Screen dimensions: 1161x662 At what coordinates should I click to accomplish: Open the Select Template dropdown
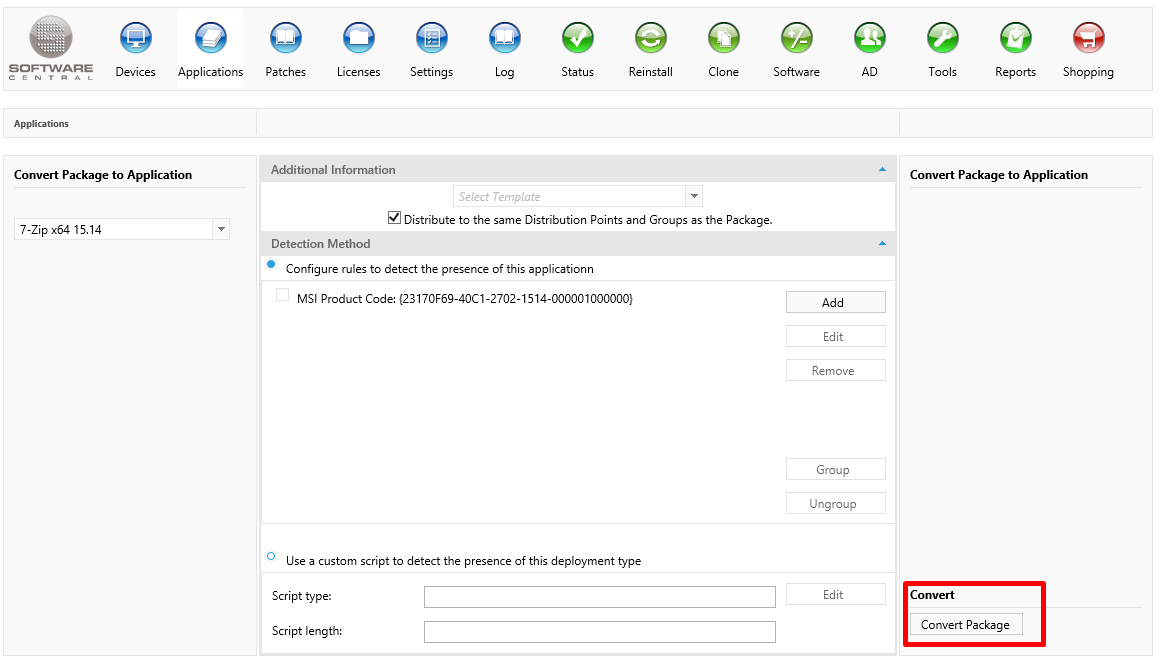(x=694, y=197)
